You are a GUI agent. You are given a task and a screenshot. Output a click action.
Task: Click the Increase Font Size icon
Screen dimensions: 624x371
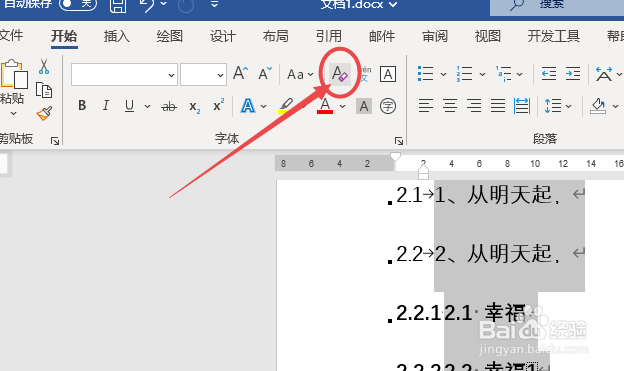240,74
